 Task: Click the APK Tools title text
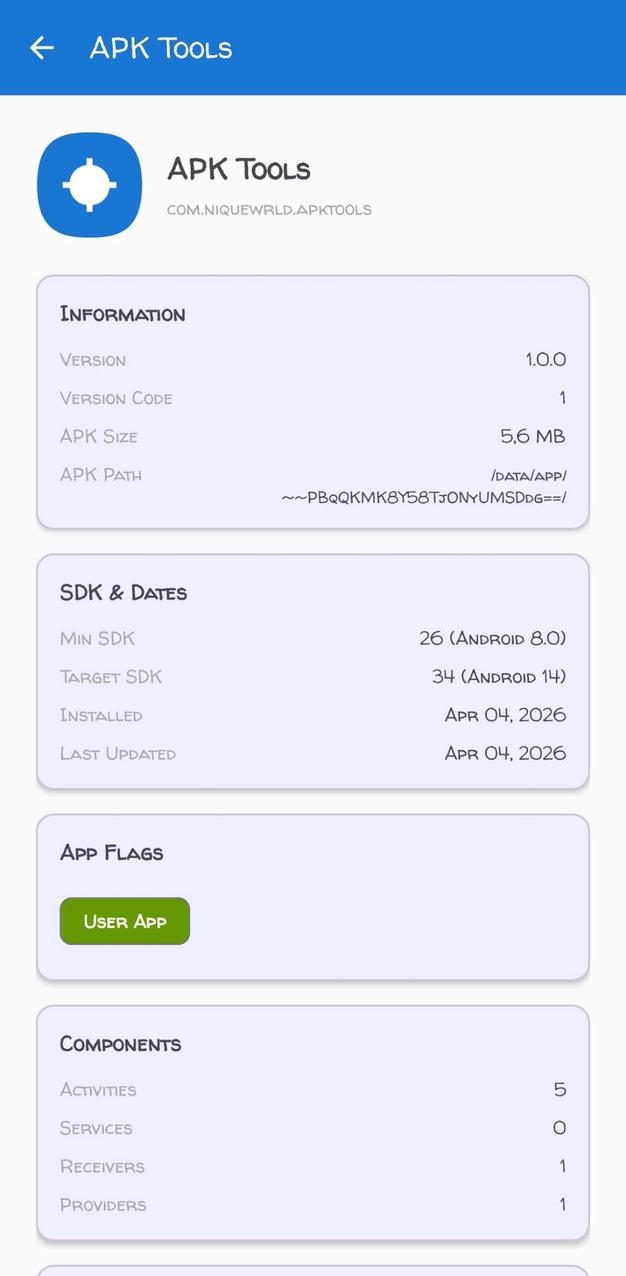click(x=240, y=171)
